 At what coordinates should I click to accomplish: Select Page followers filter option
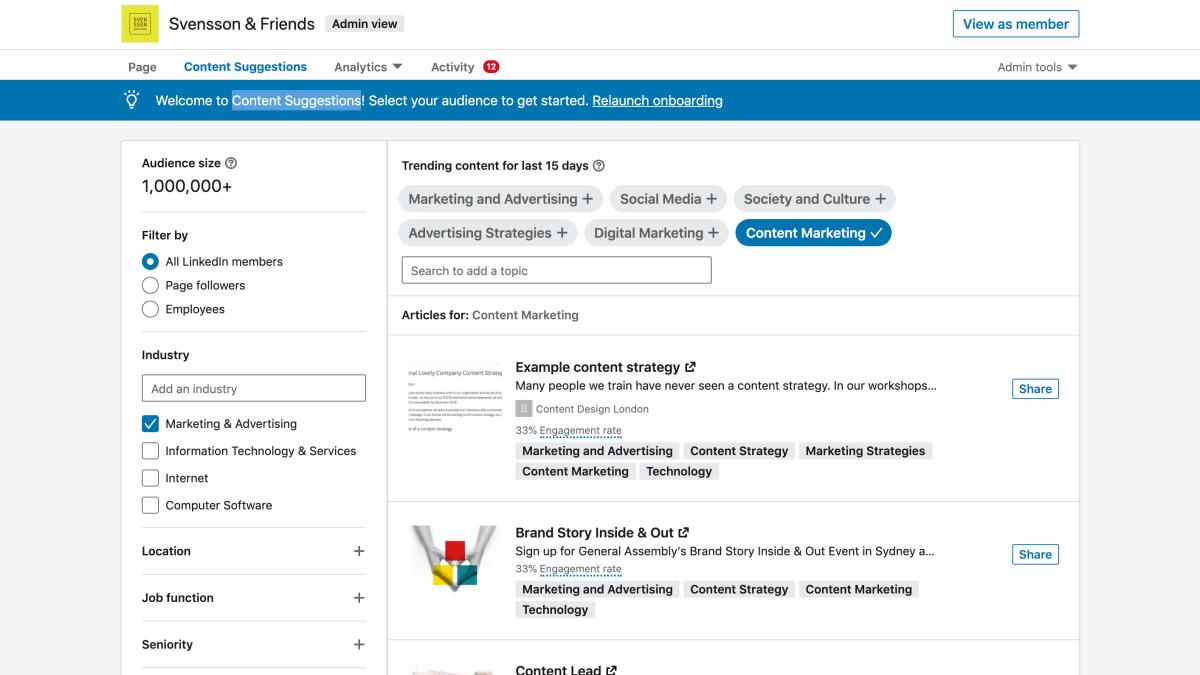[x=150, y=285]
